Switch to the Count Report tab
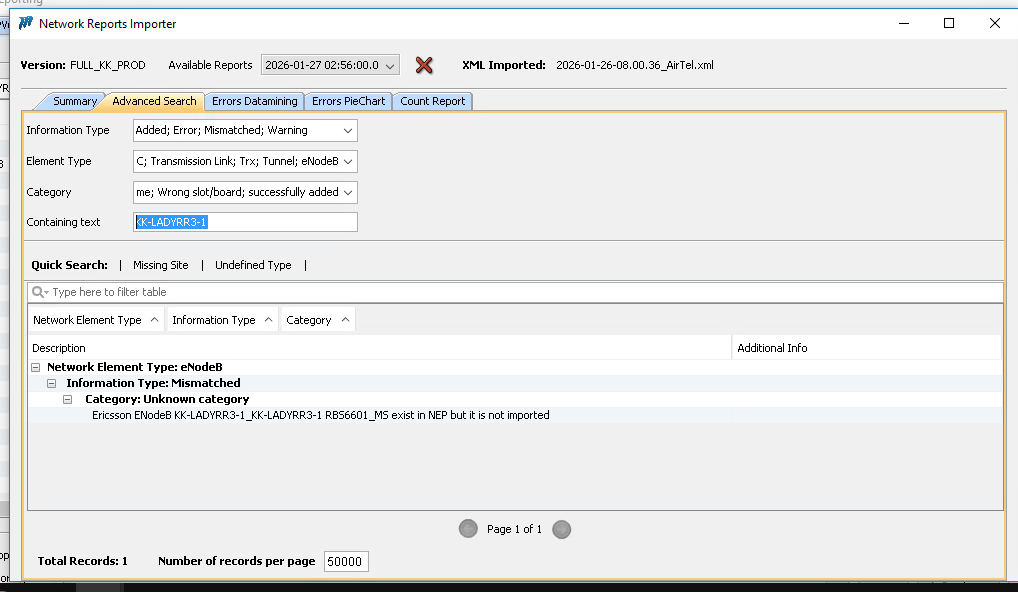Image resolution: width=1018 pixels, height=592 pixels. [432, 101]
